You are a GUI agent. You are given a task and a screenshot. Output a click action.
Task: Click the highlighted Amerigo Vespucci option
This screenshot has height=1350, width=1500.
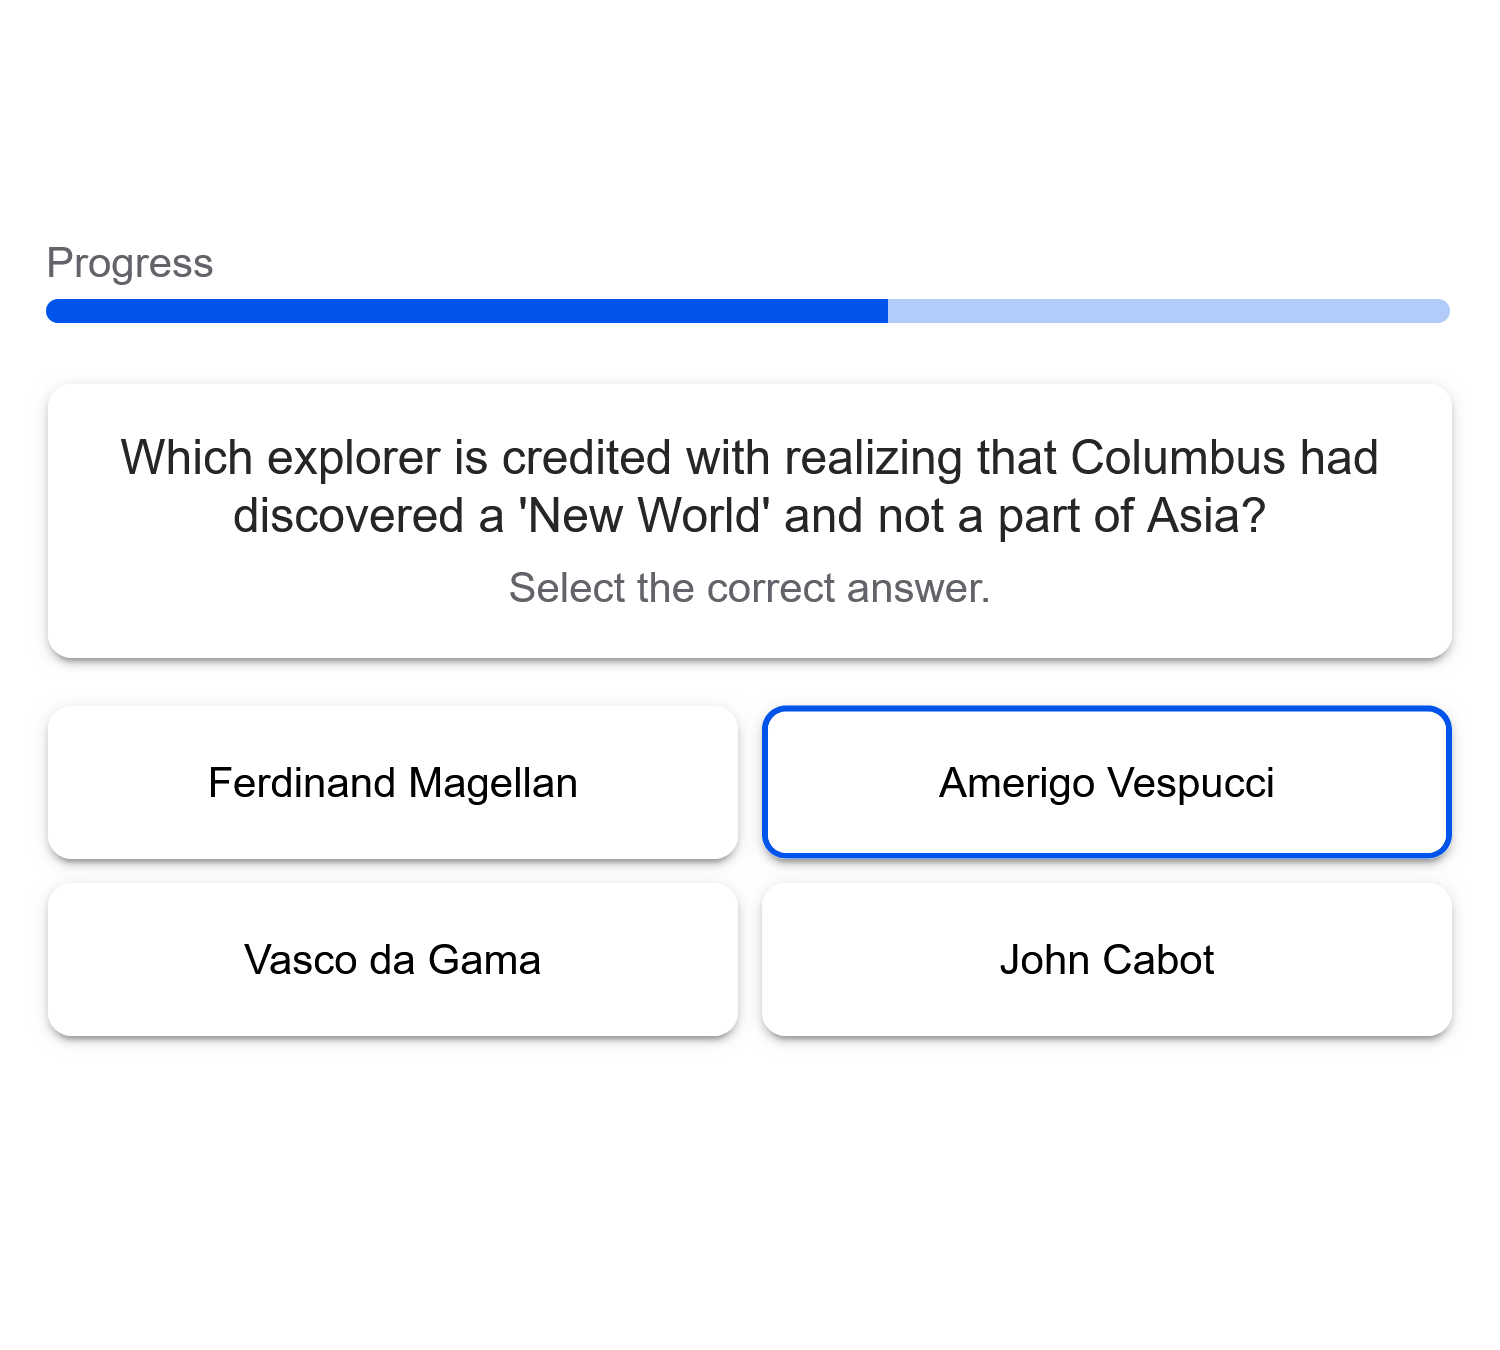[1106, 782]
